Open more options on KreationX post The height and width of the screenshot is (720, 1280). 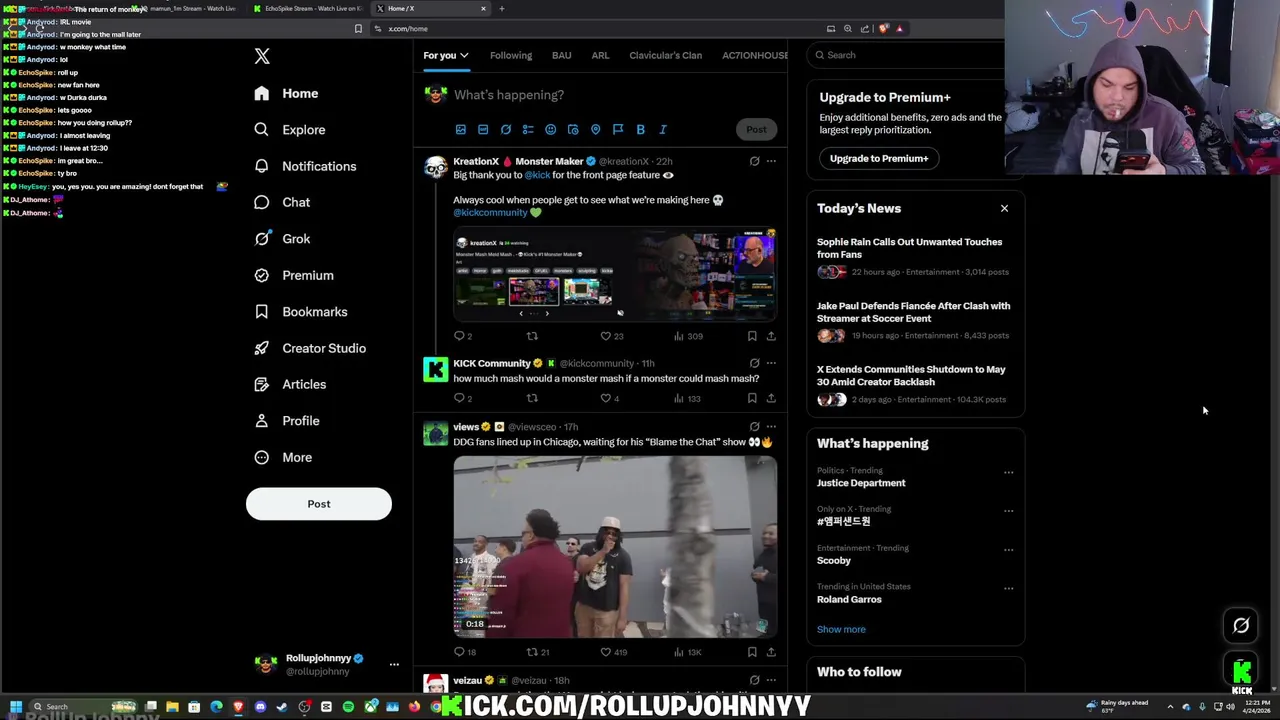[x=771, y=161]
